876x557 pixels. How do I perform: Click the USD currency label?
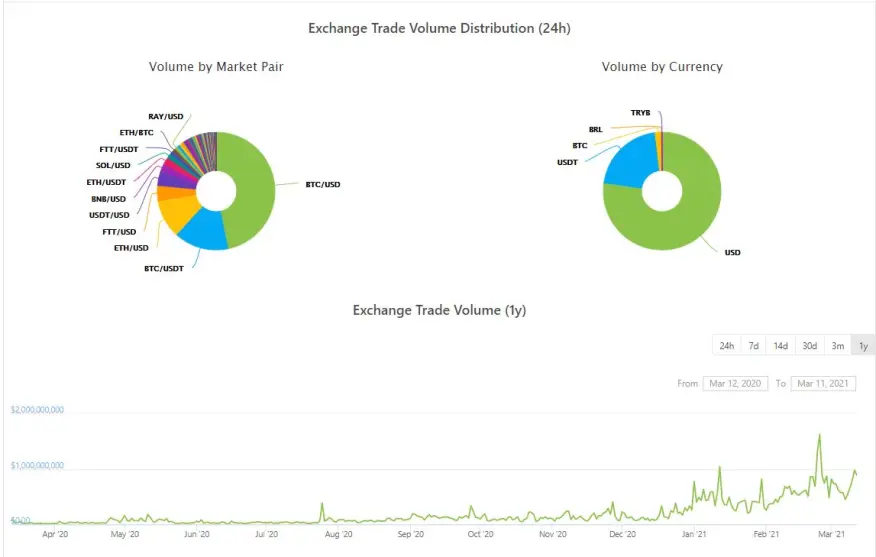coord(732,252)
